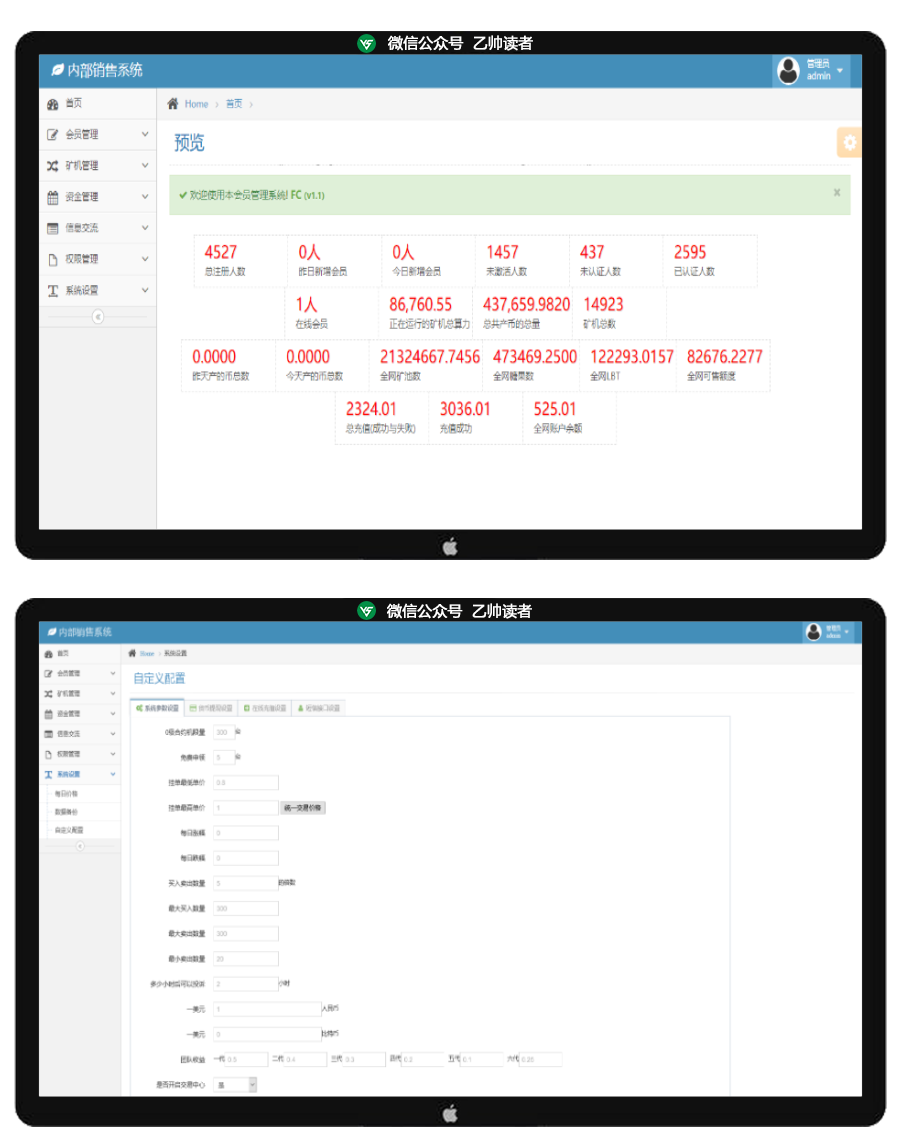
Task: Click the house icon beside Home on 预览 page
Action: [x=173, y=104]
